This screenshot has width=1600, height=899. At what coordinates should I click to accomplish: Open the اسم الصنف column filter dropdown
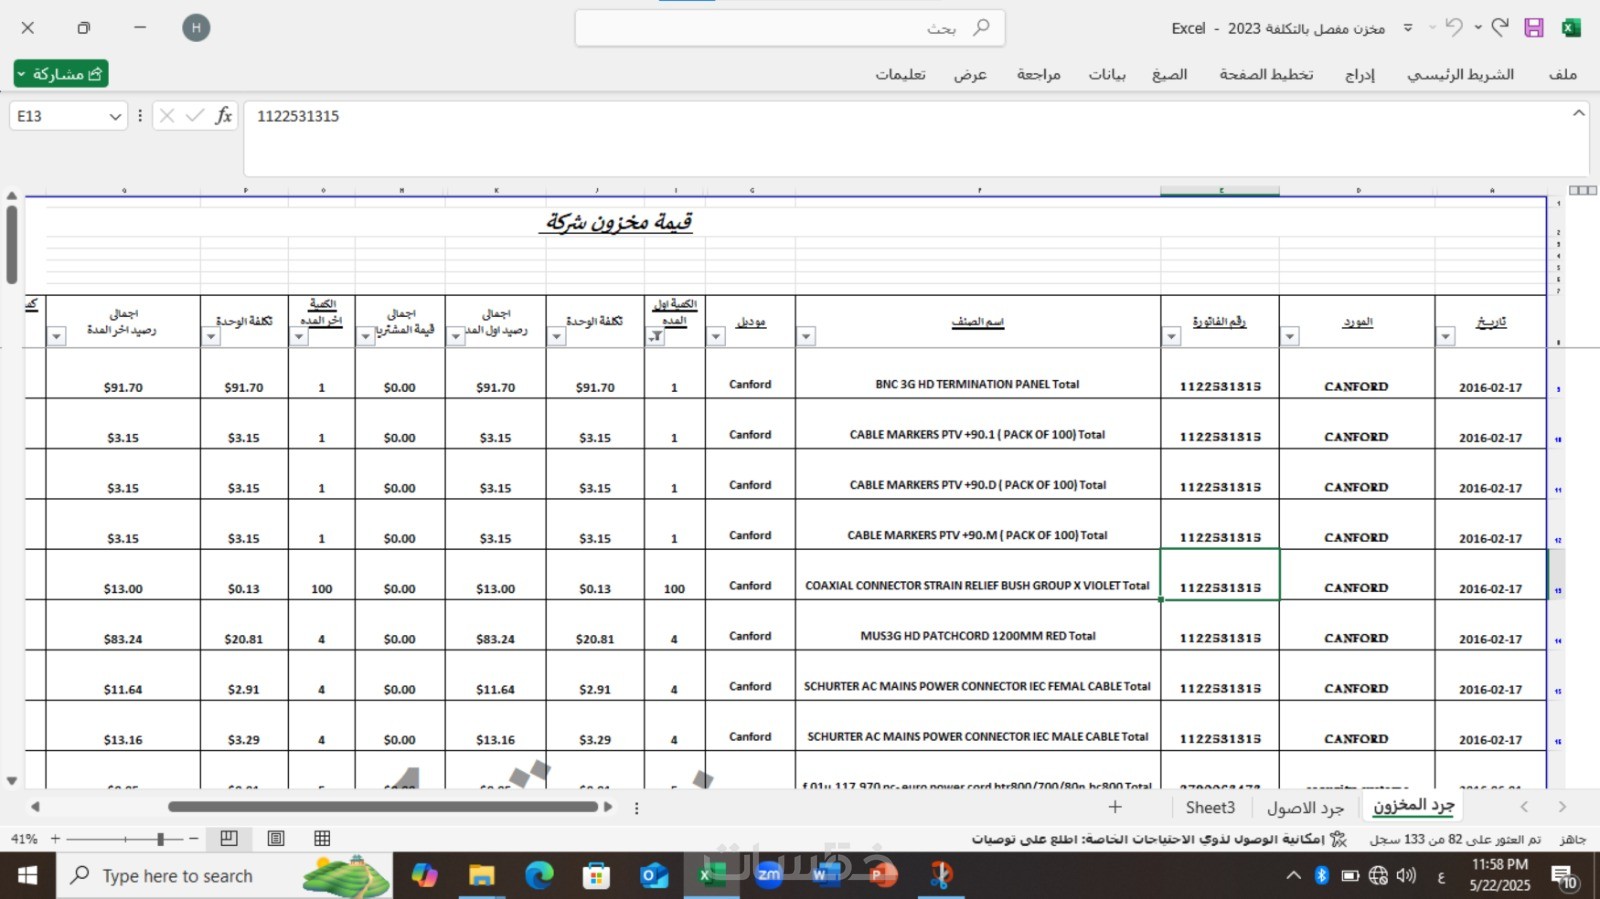(x=806, y=337)
